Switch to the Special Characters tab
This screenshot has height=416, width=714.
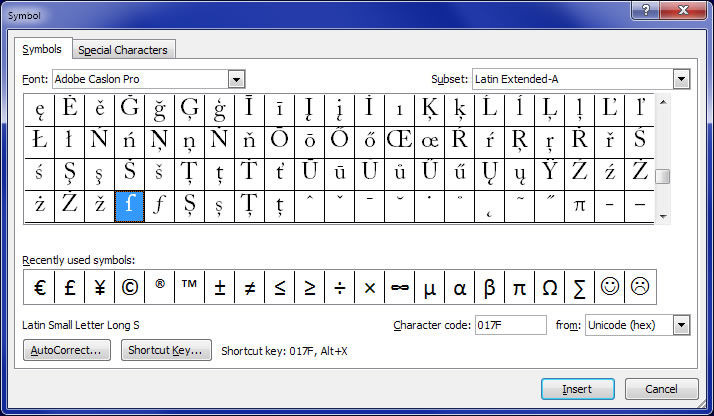coord(123,50)
